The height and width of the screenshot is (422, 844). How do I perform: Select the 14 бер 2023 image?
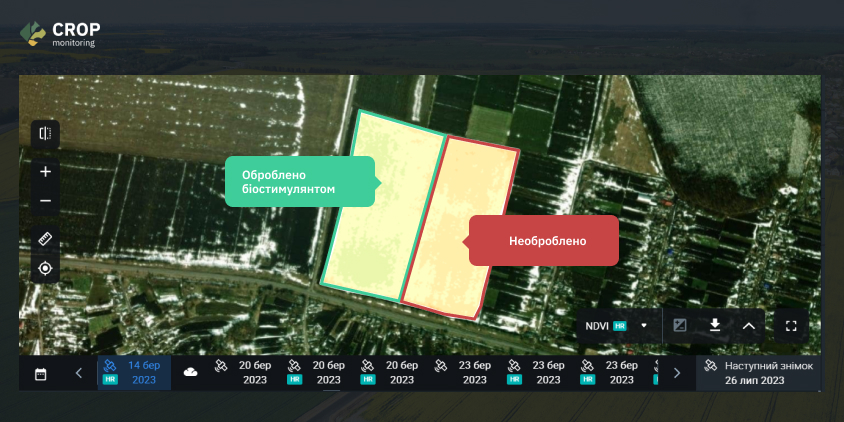pyautogui.click(x=134, y=372)
